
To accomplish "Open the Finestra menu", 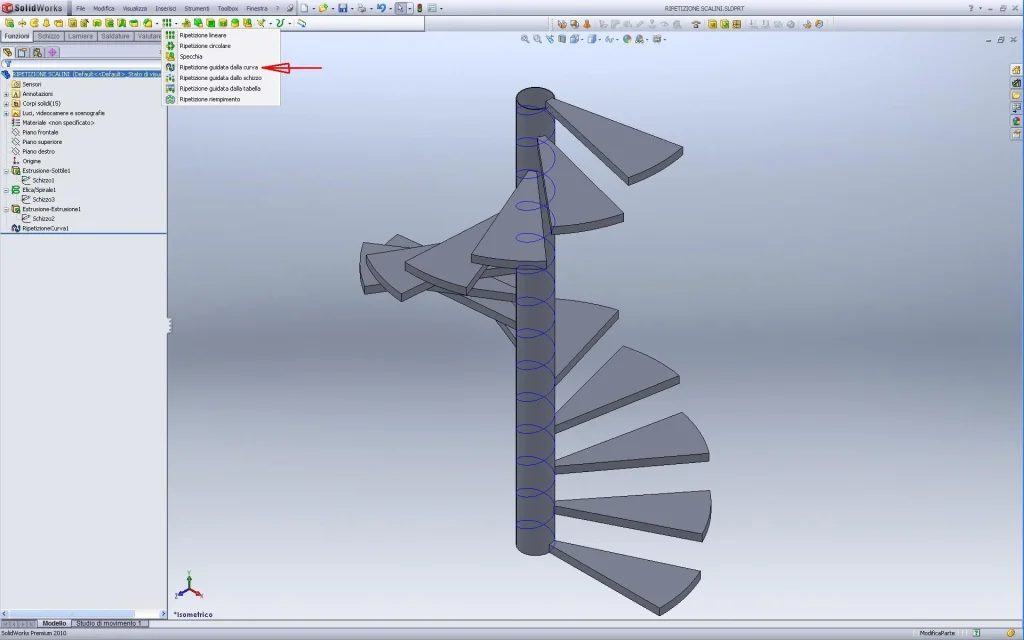I will point(257,8).
